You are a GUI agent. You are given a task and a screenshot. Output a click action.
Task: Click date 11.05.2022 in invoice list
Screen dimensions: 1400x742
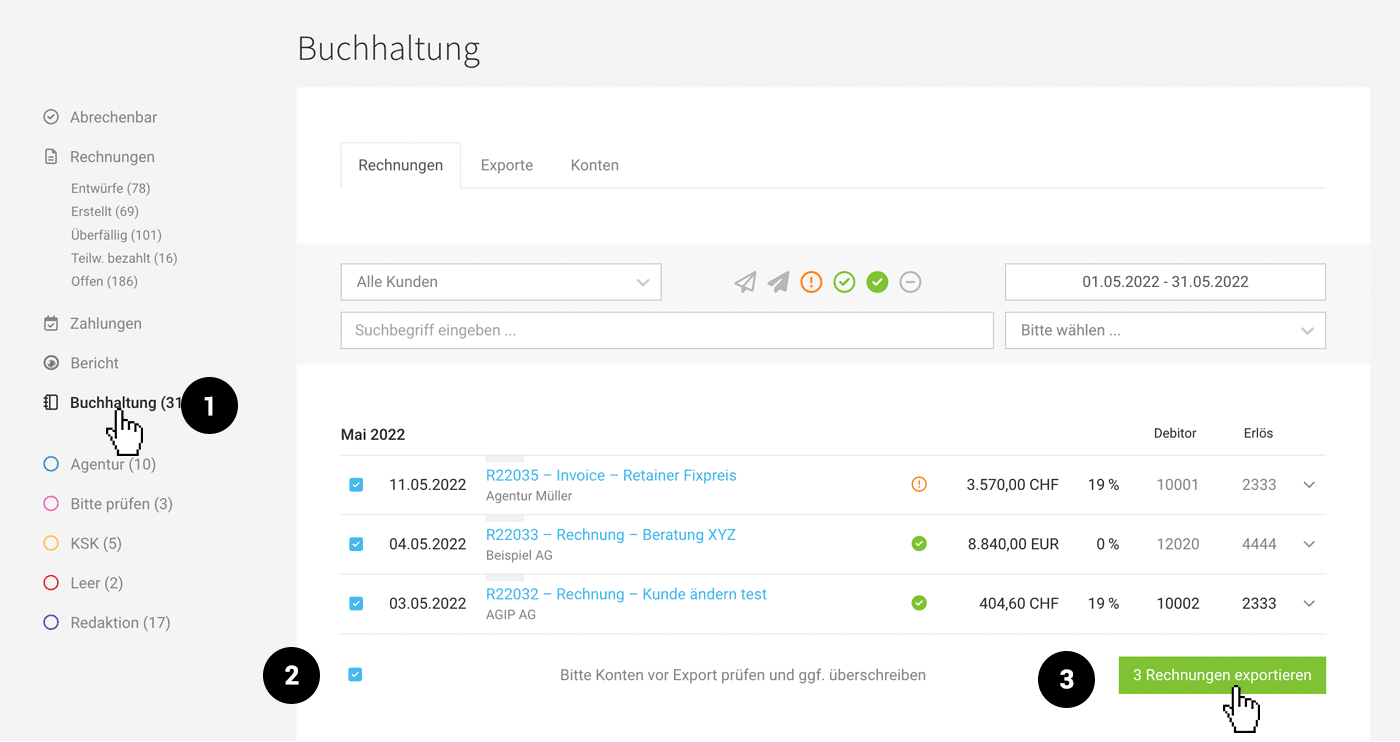[428, 485]
